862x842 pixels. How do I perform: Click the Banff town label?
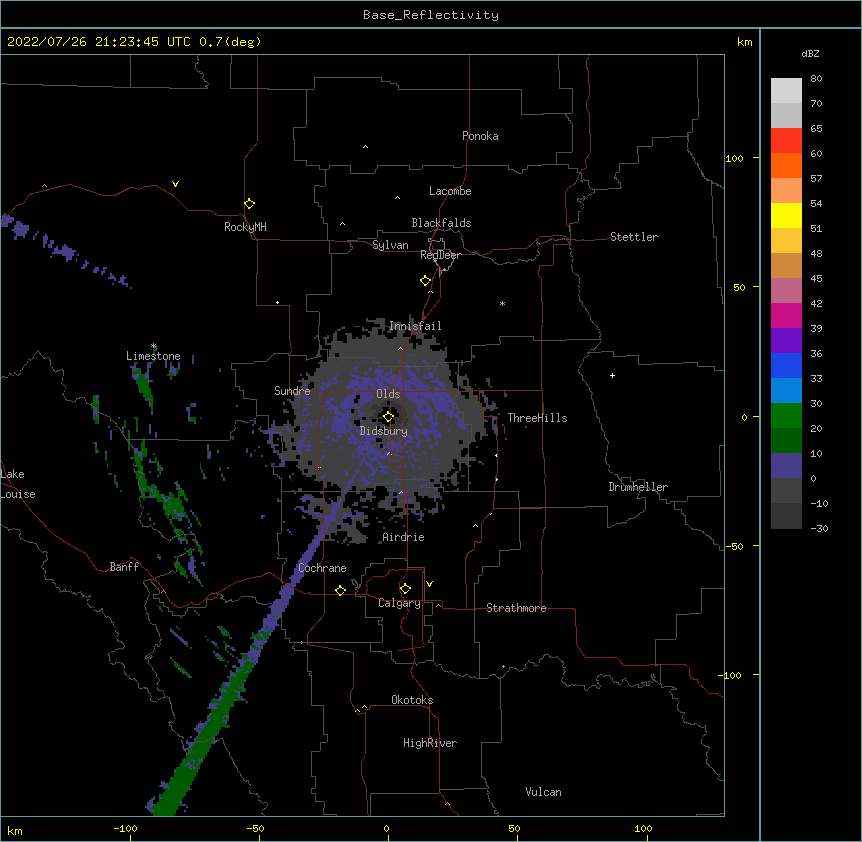[124, 567]
